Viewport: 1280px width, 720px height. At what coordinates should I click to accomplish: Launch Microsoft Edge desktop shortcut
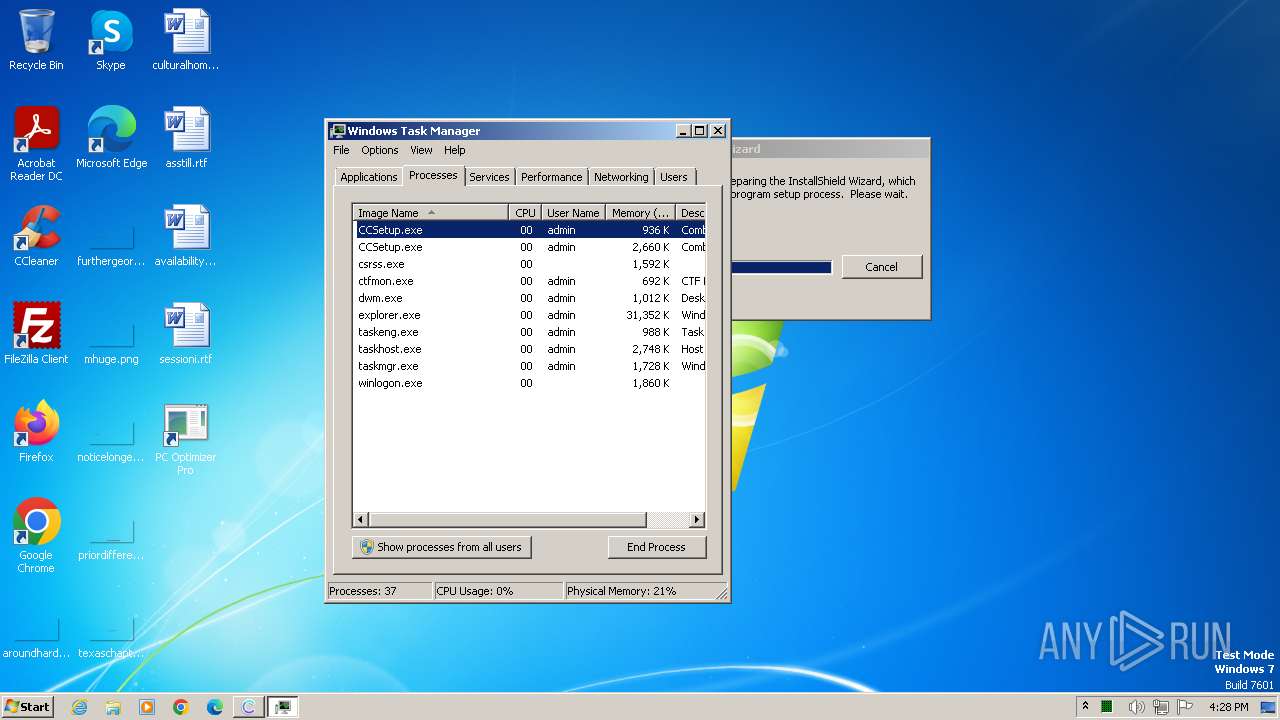coord(111,138)
